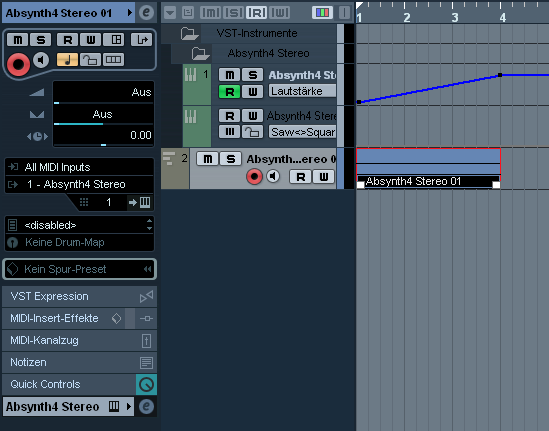
Task: Toggle global Mute button in track list header
Action: click(x=210, y=13)
